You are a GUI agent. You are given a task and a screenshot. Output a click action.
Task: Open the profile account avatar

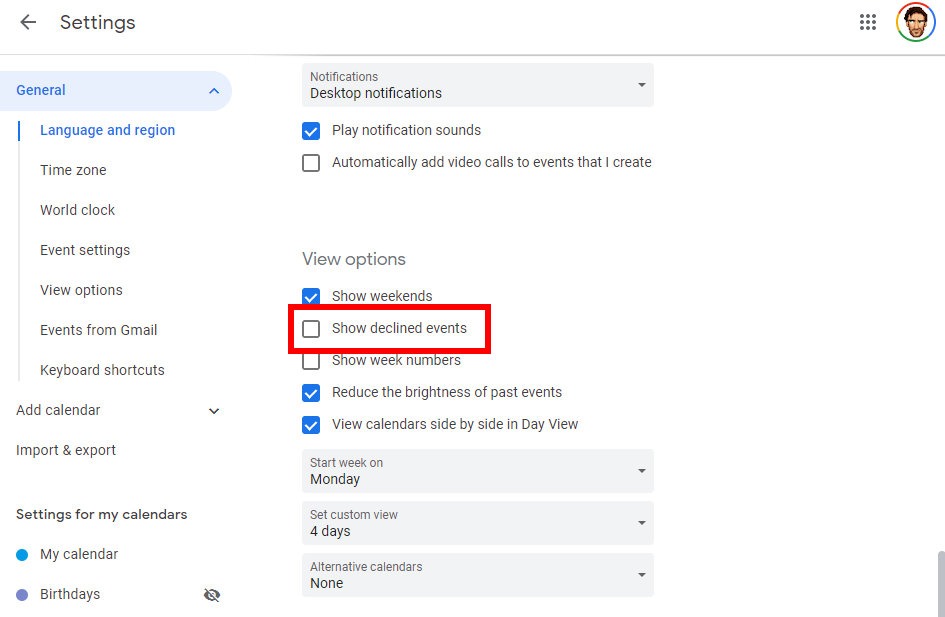pyautogui.click(x=914, y=21)
